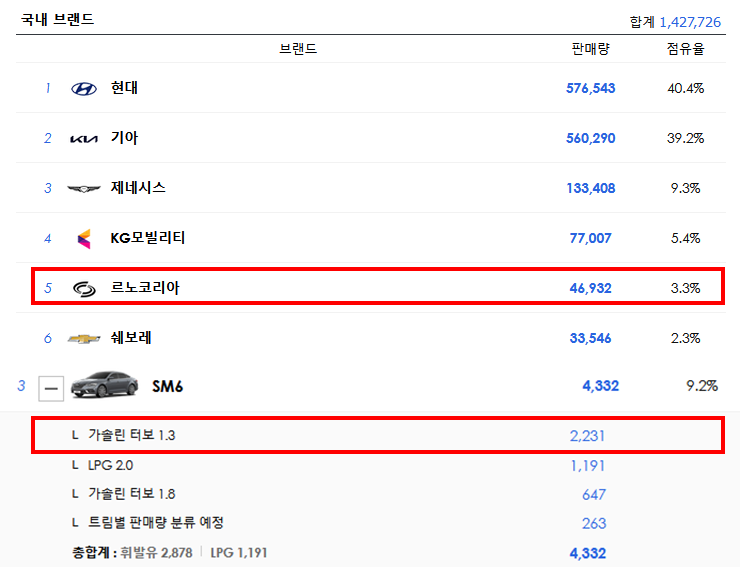
Task: Click Chevrolet sales figure 33,546
Action: click(590, 339)
